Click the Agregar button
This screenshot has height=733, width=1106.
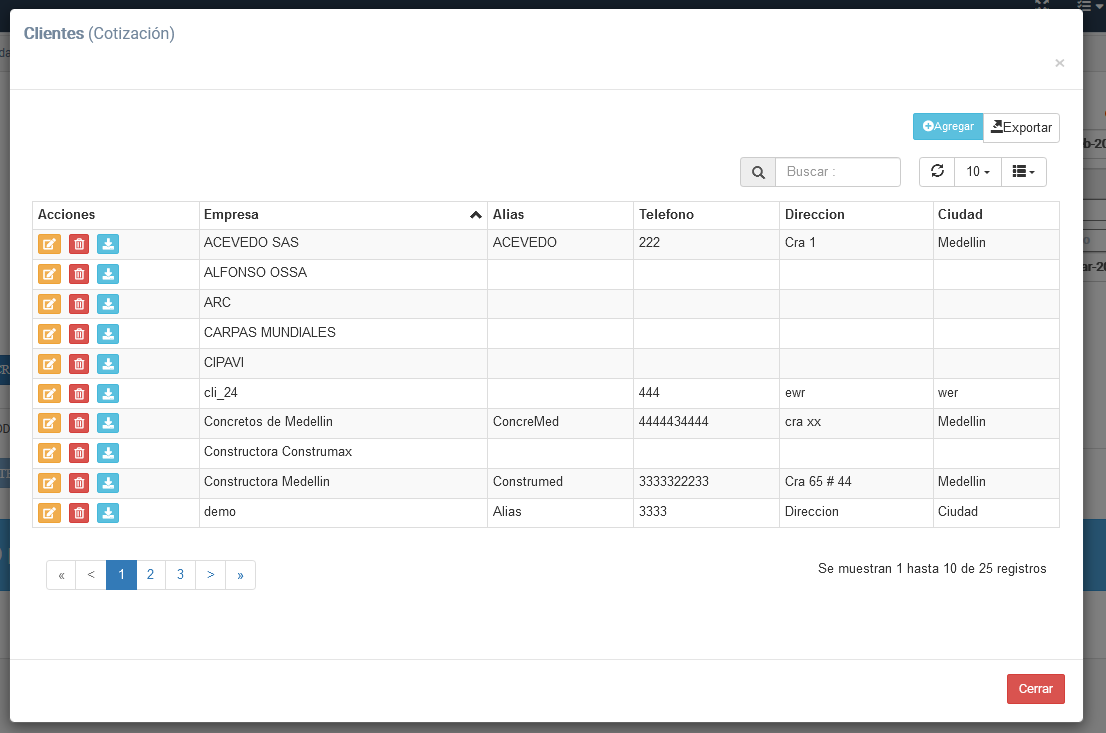tap(948, 127)
